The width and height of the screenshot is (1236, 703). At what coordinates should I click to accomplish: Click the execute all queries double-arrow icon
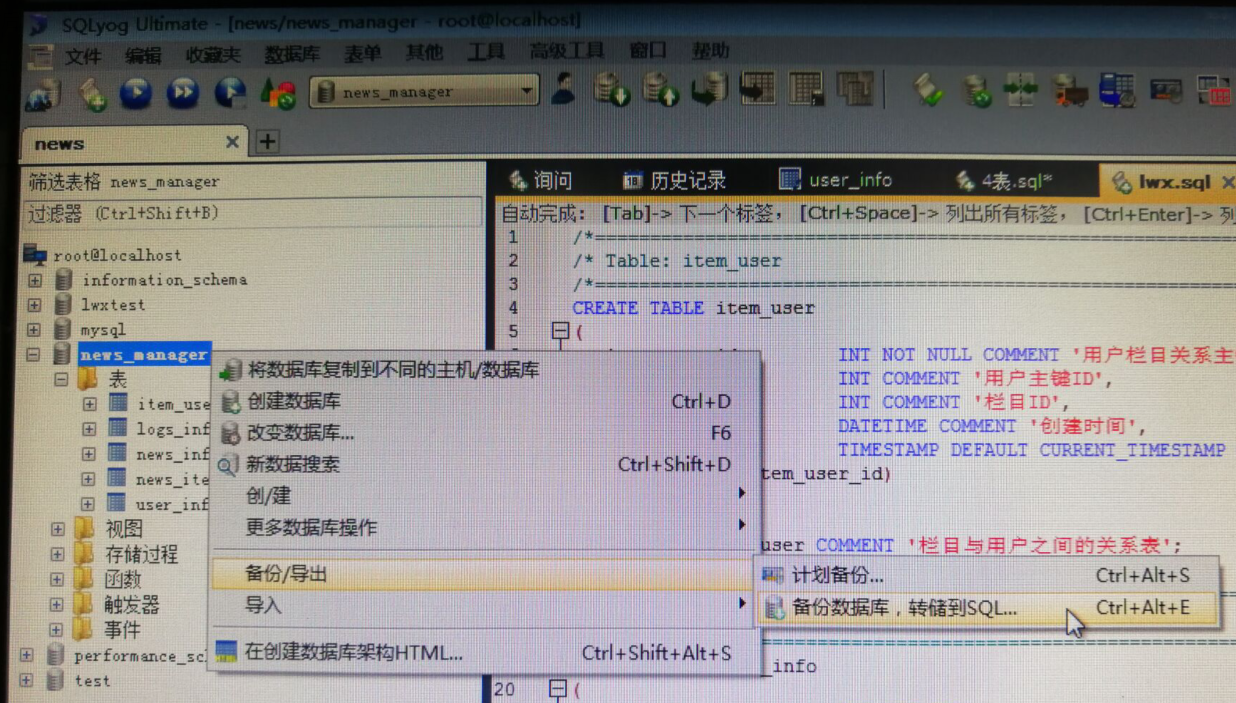coord(182,93)
